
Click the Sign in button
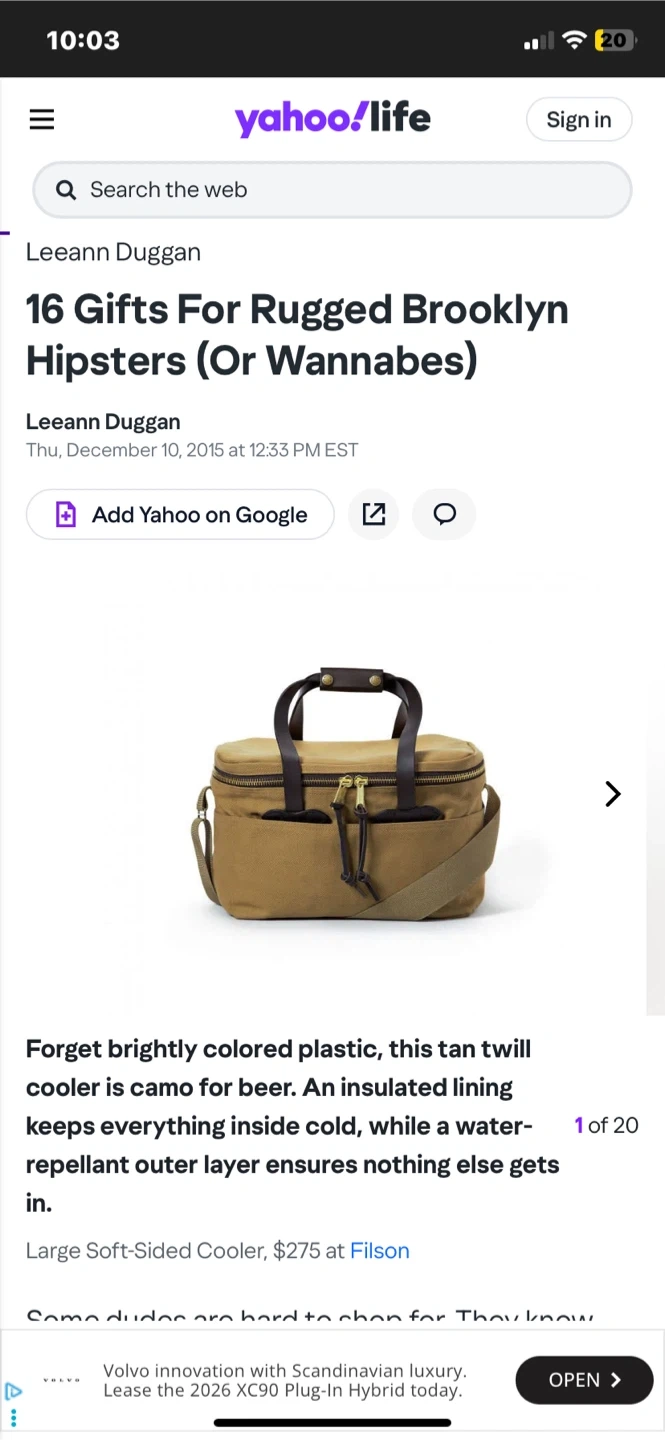(579, 120)
